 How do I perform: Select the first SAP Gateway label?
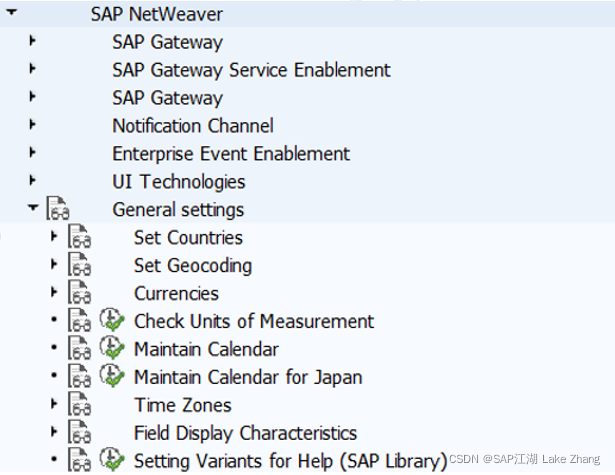(167, 42)
